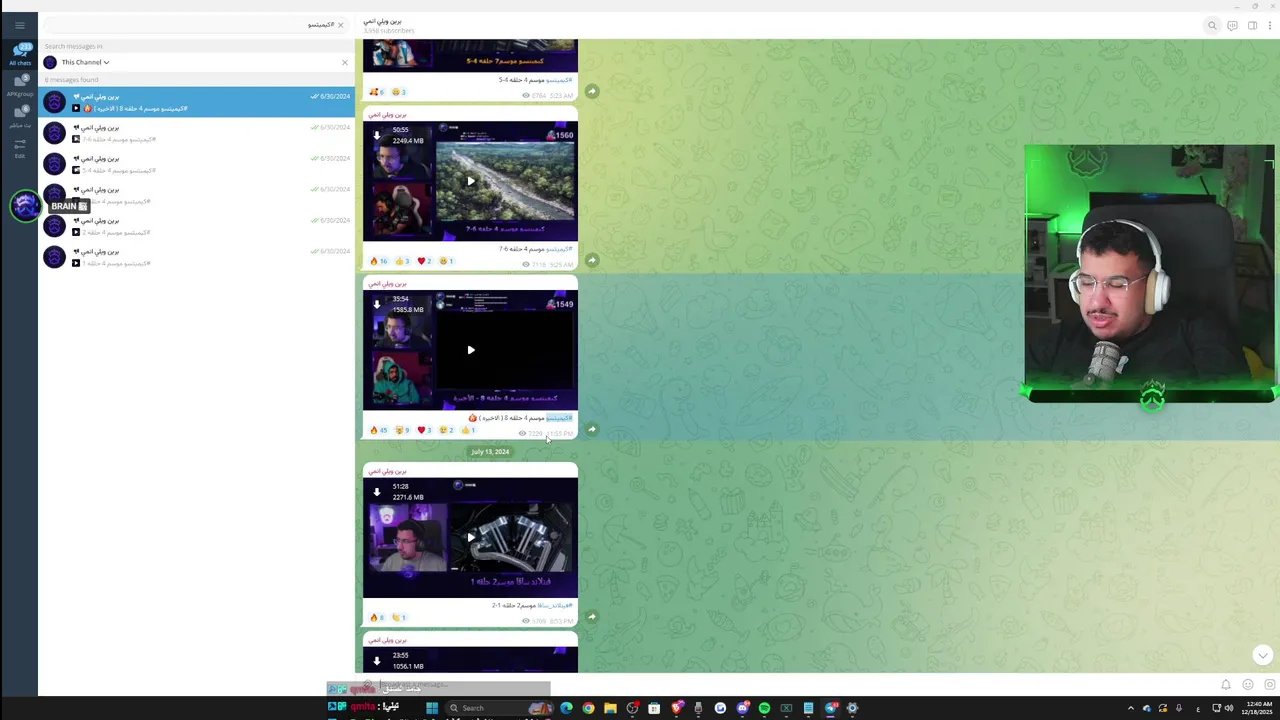Click the hashtag in episodes 7-6 caption
Viewport: 1280px width, 720px height.
(559, 249)
